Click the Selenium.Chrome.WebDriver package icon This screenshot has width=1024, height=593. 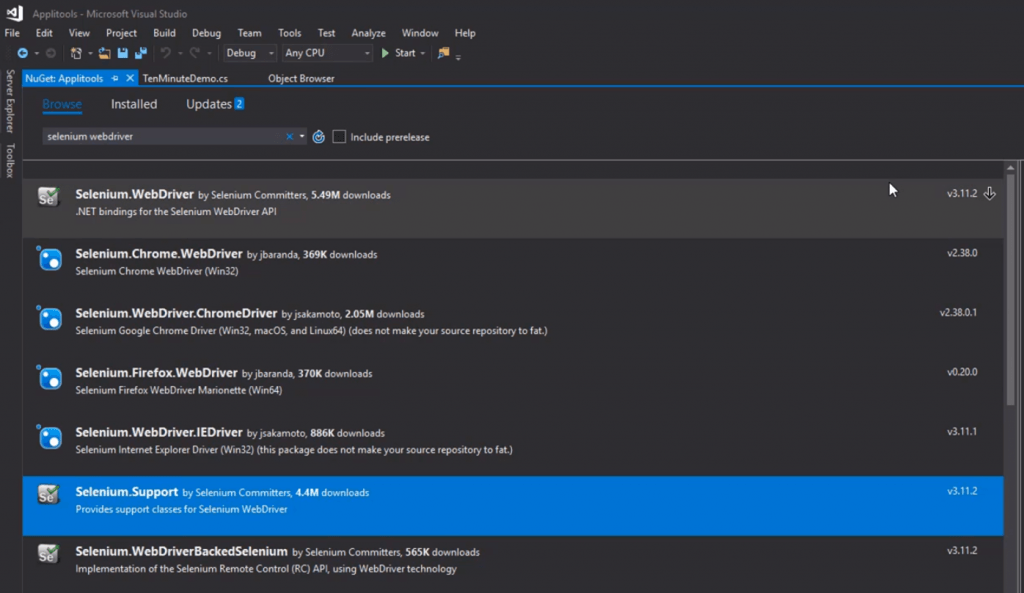(50, 259)
